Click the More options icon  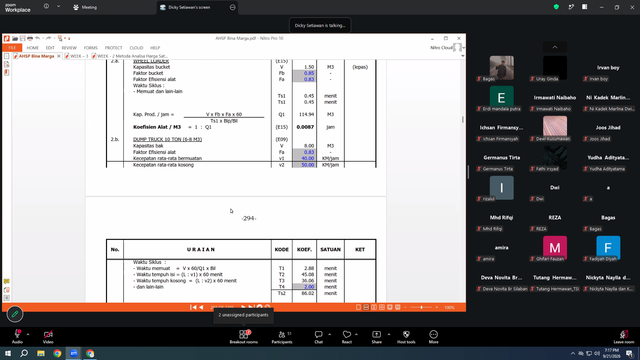click(x=433, y=337)
